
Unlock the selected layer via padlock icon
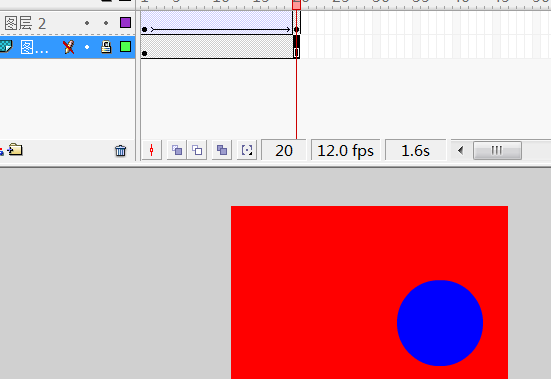(106, 47)
